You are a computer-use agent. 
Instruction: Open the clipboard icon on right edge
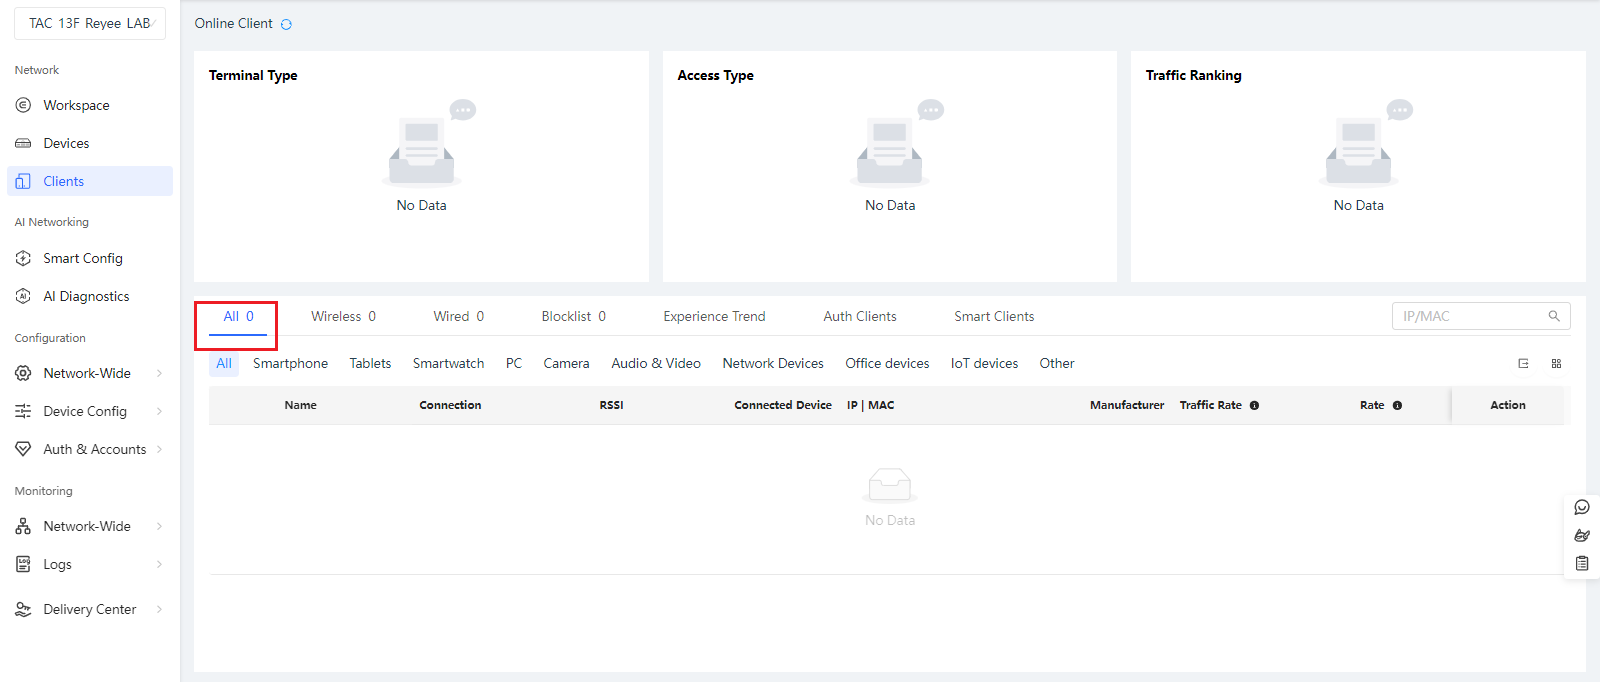(x=1582, y=563)
